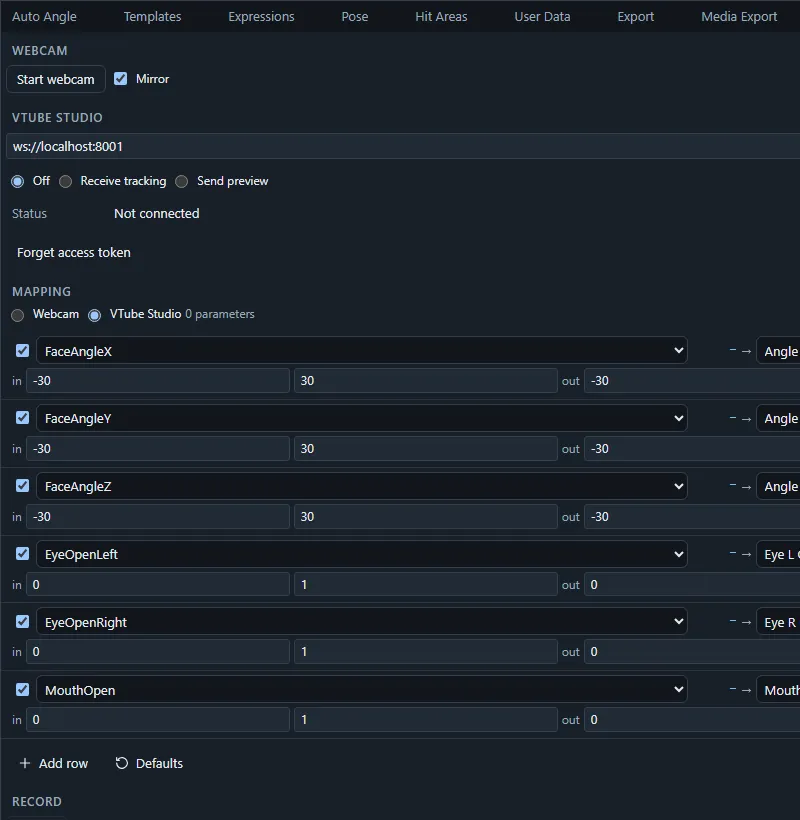Edit FaceAngleX in maximum field 30

tap(426, 381)
